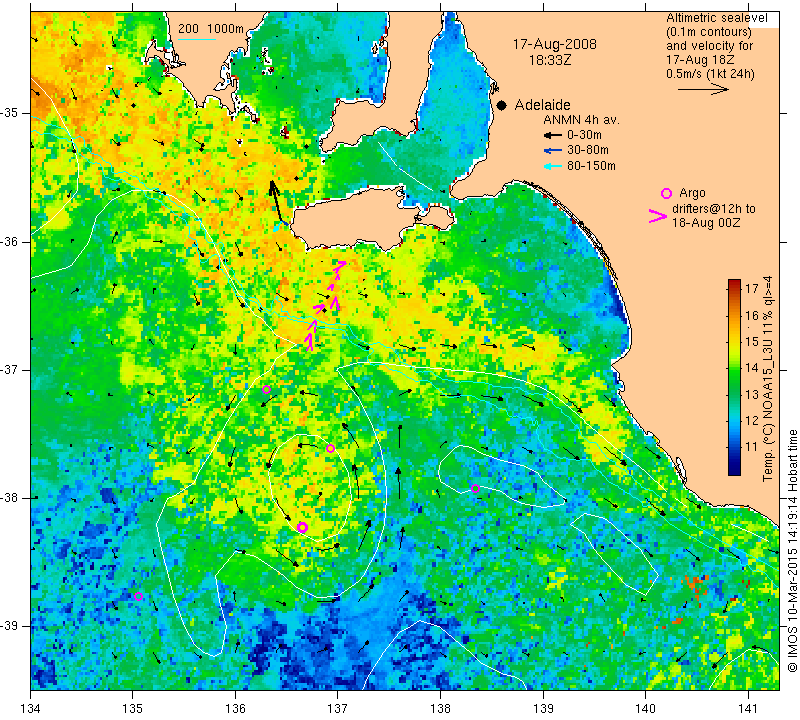Screen dimensions: 800x720
Task: Click the bold Argo circle inside the eddy
Action: point(303,527)
